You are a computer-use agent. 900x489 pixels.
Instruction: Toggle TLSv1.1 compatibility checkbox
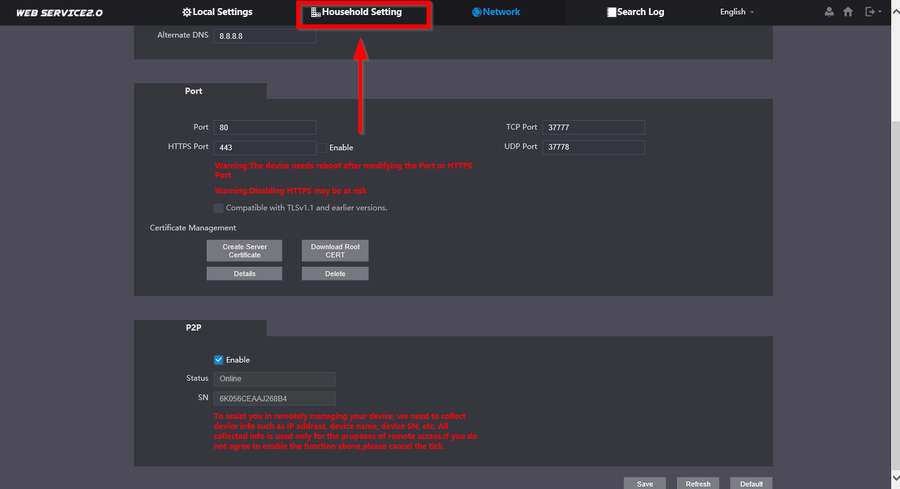[x=219, y=208]
